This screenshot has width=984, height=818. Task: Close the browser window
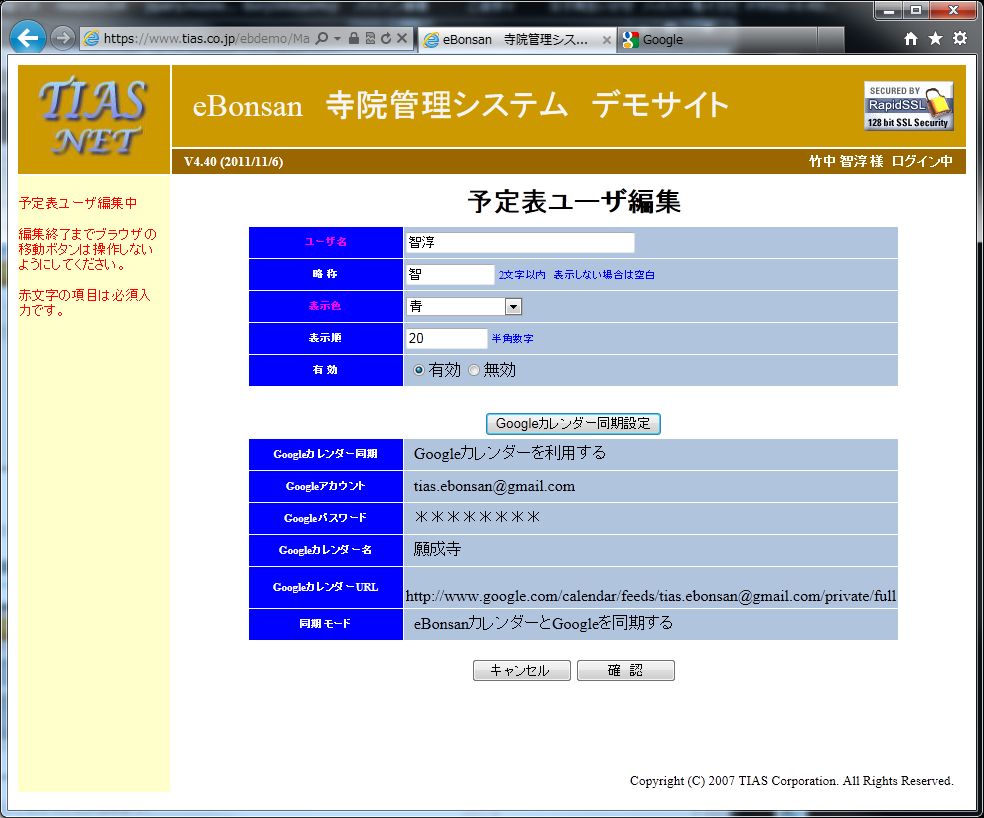tap(953, 10)
